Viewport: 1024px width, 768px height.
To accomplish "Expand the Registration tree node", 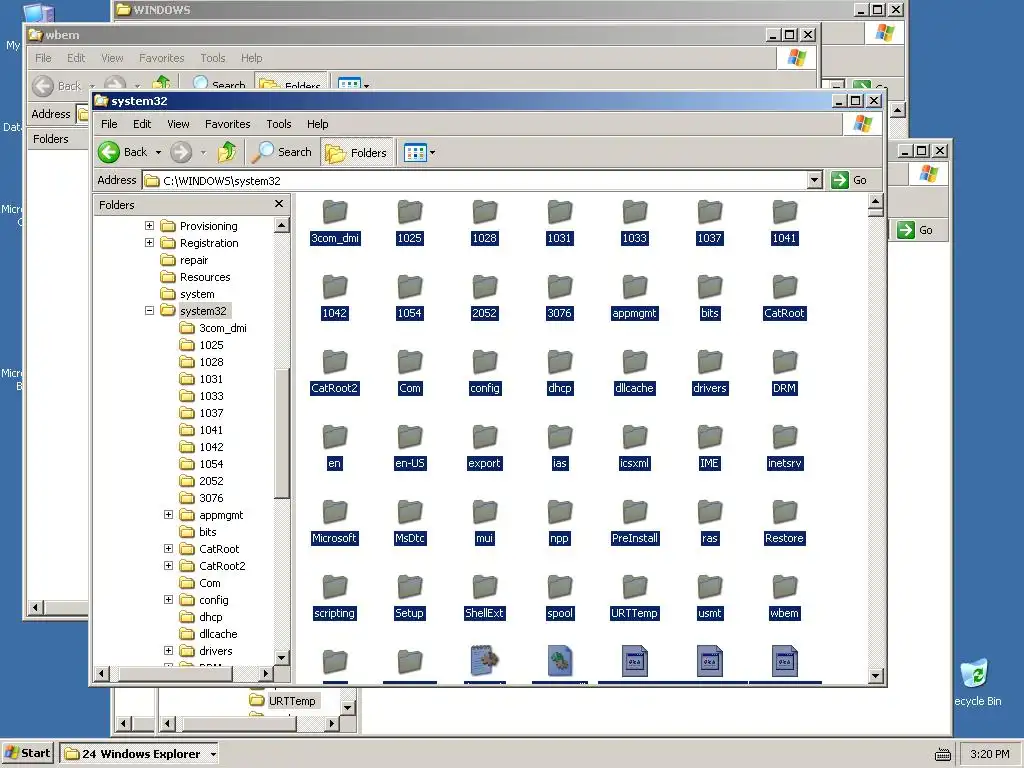I will [x=150, y=242].
